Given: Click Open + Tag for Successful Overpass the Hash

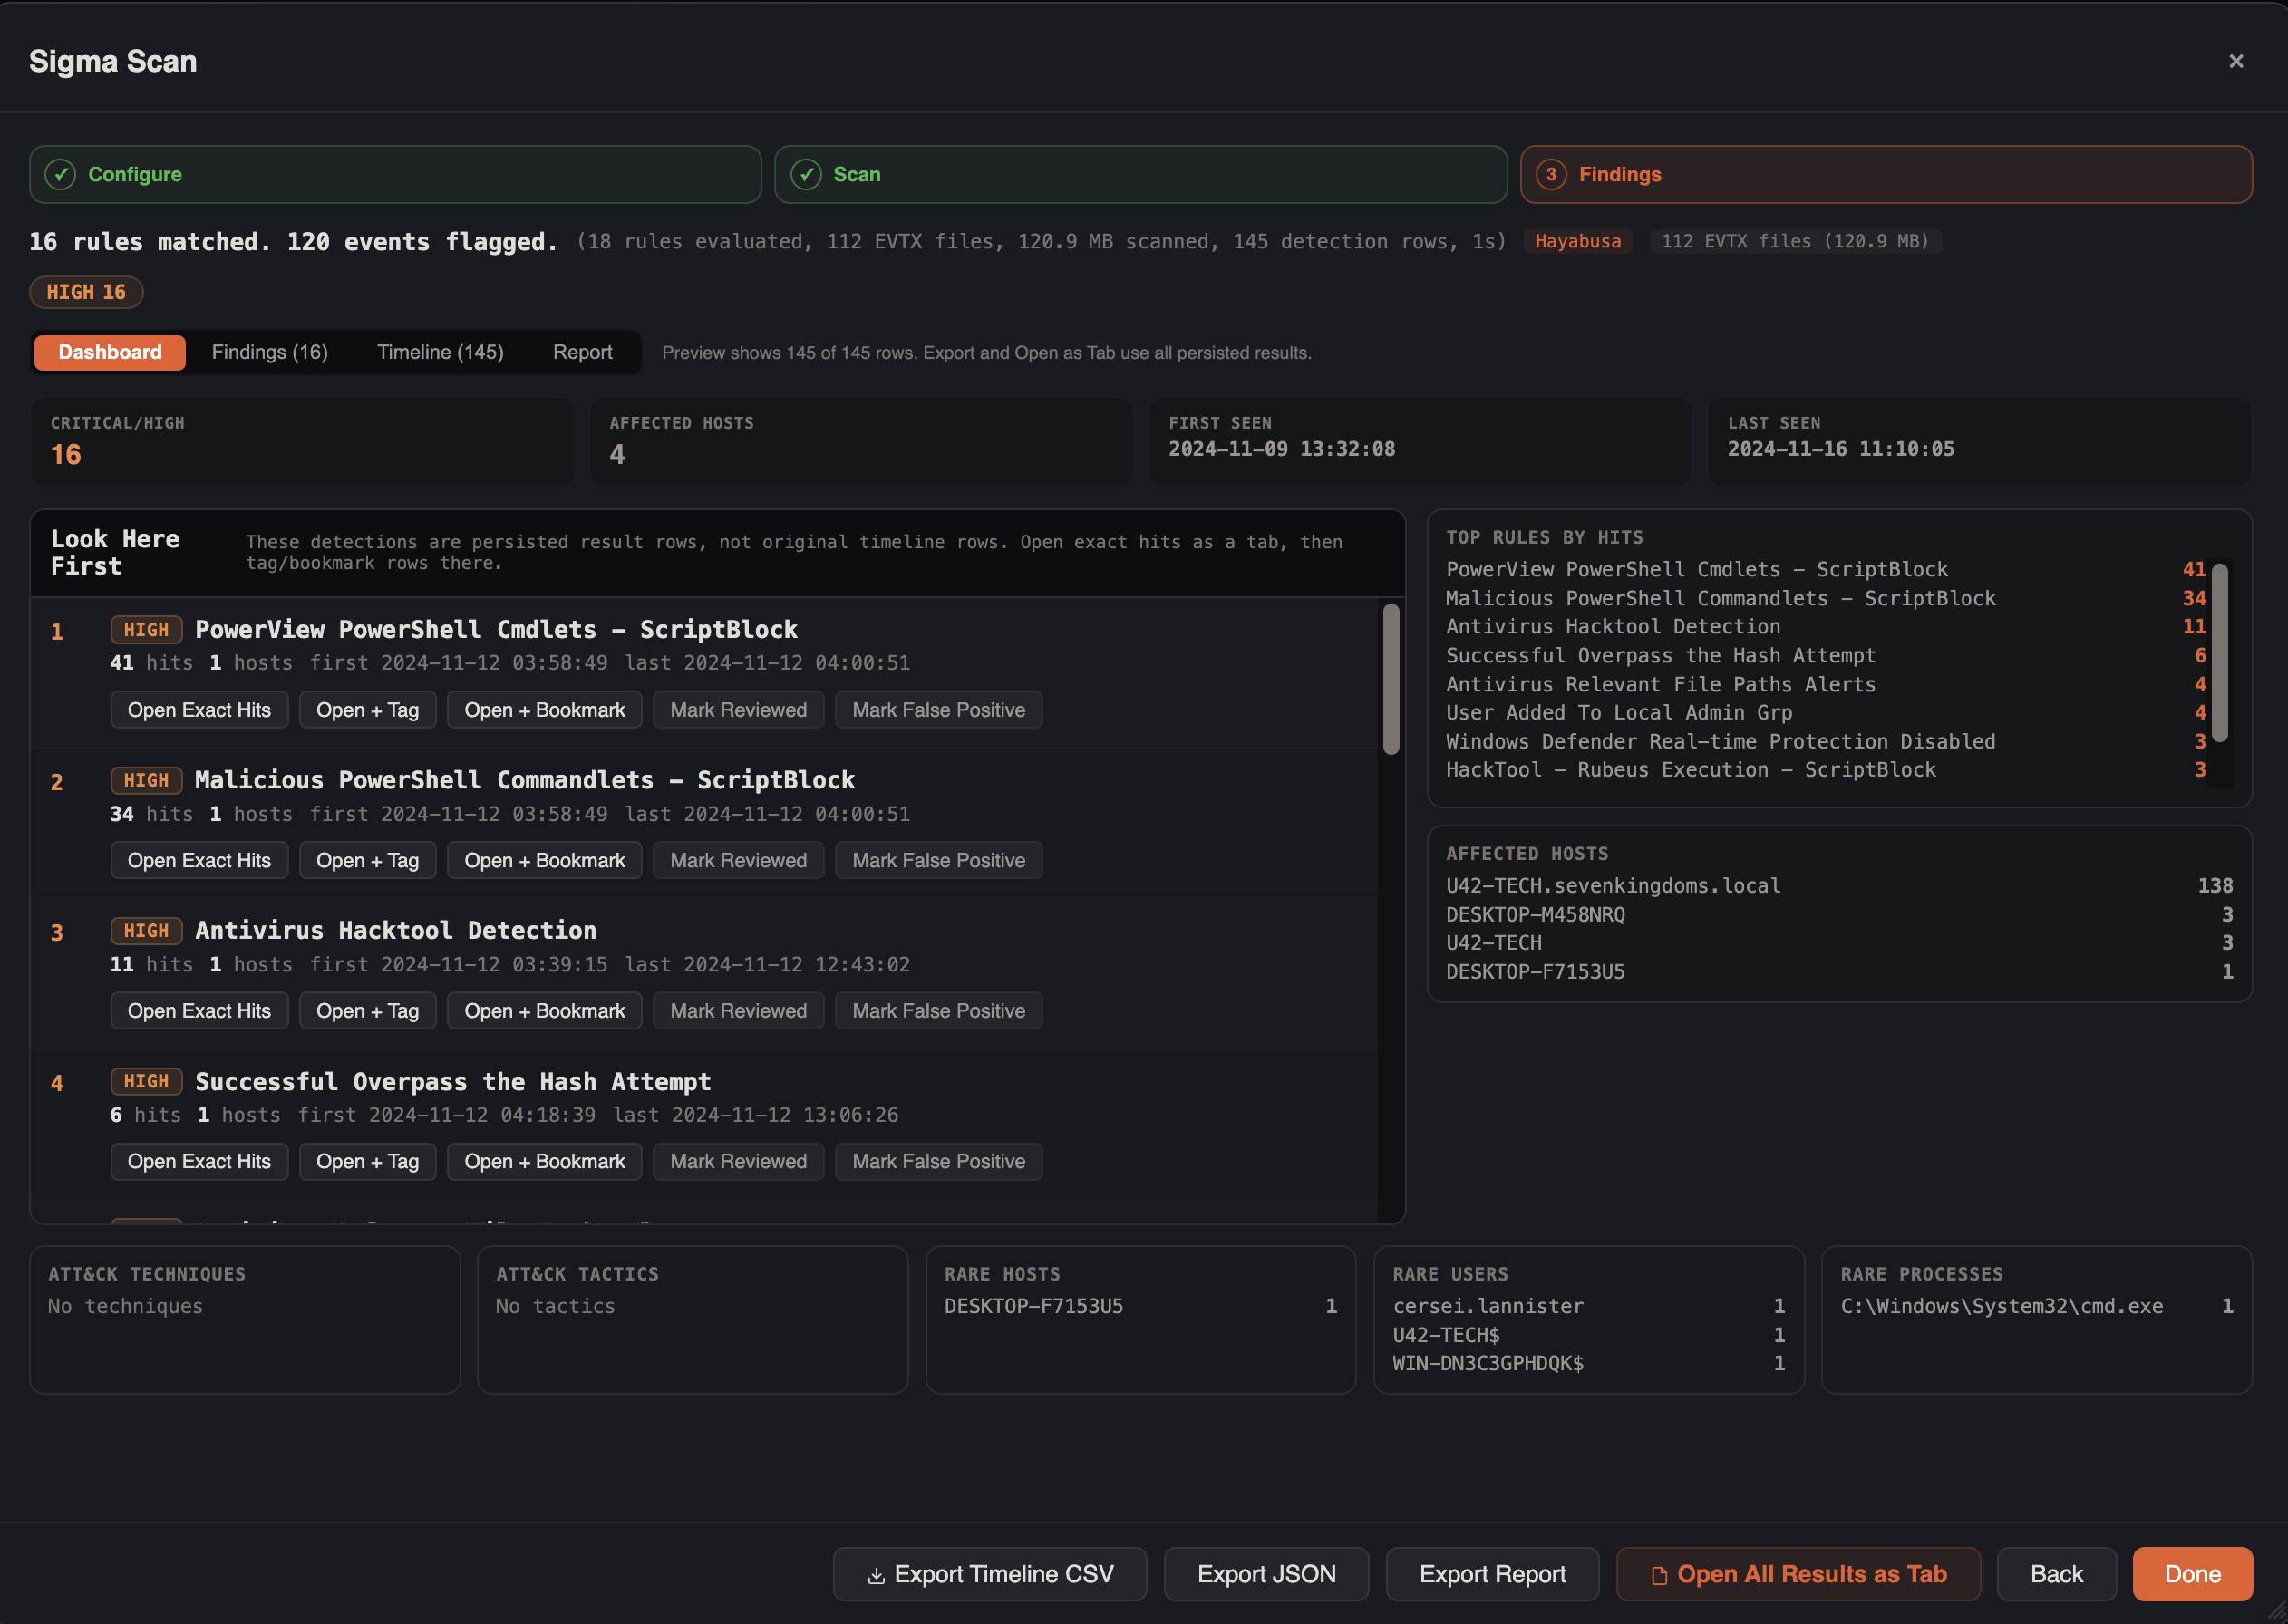Looking at the screenshot, I should pos(368,1162).
